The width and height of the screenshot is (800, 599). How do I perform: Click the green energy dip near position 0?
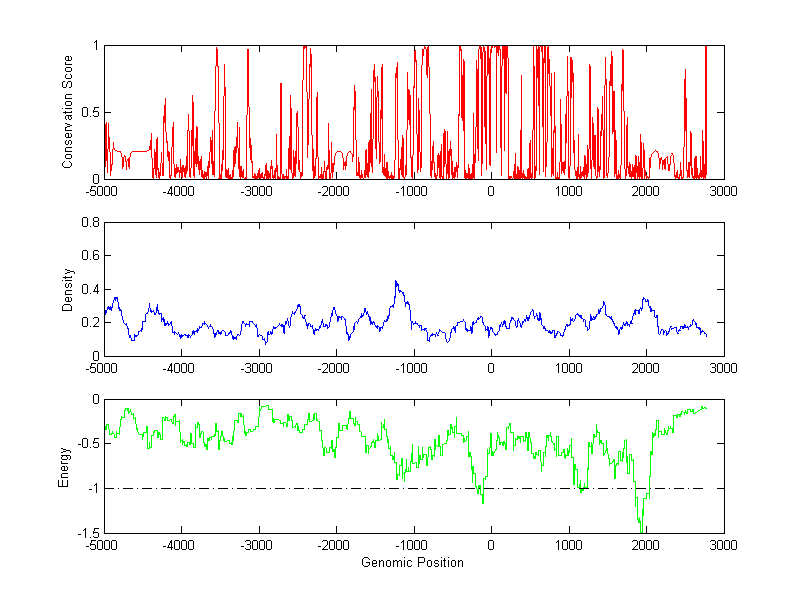point(482,496)
